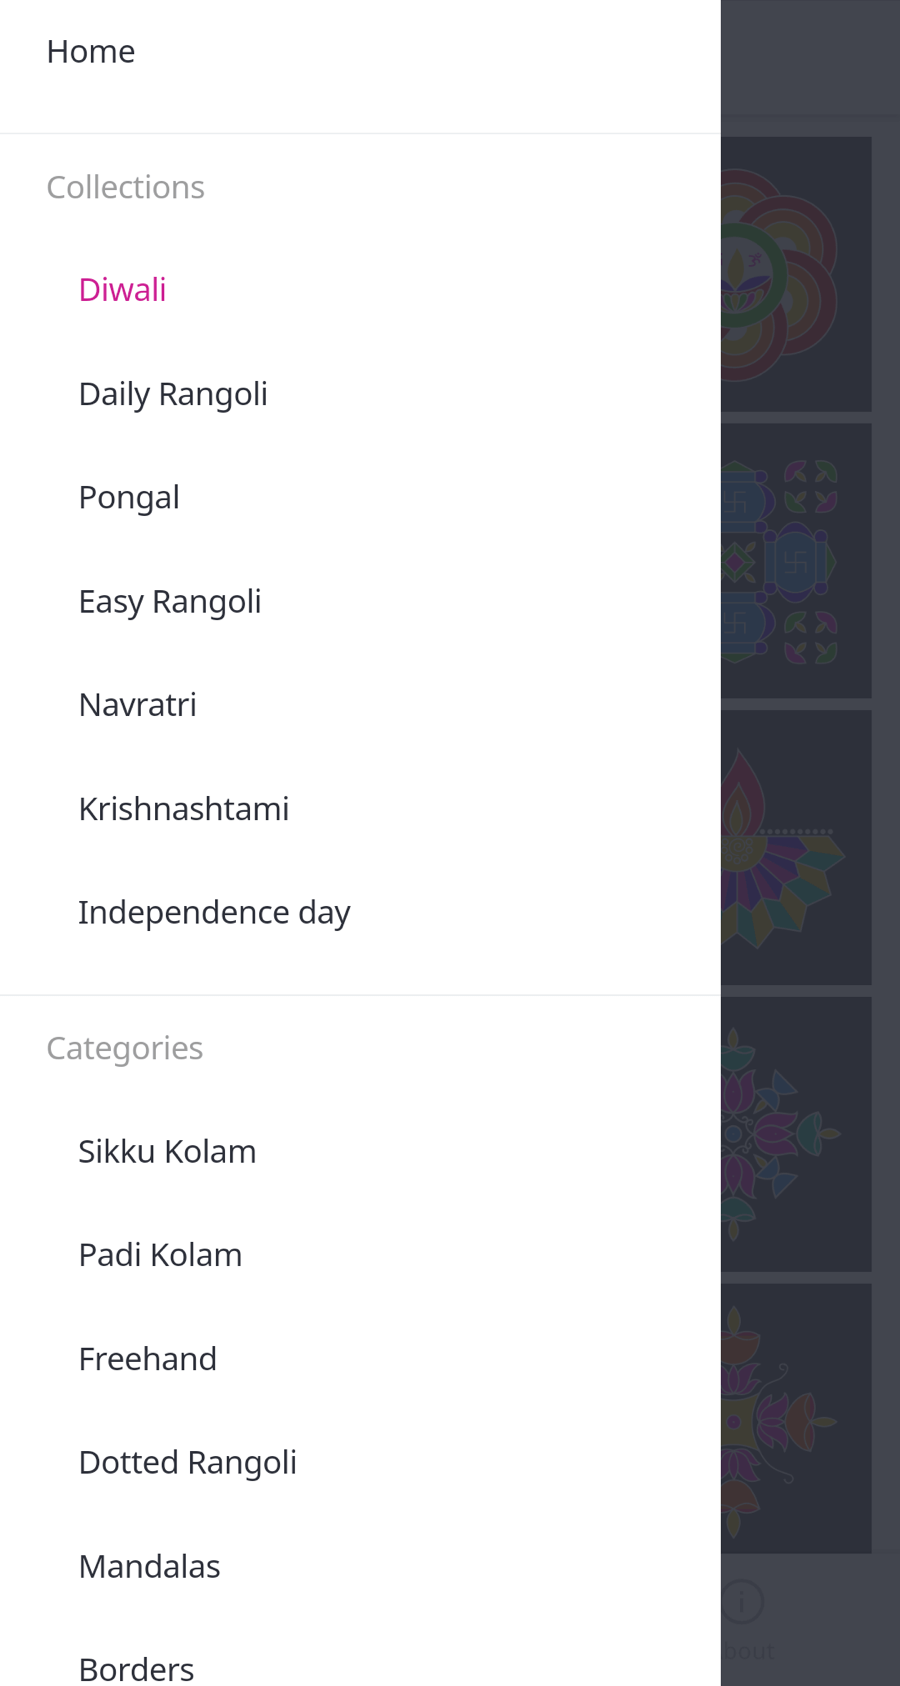
Task: Open the Krishnashtami collection
Action: click(184, 809)
